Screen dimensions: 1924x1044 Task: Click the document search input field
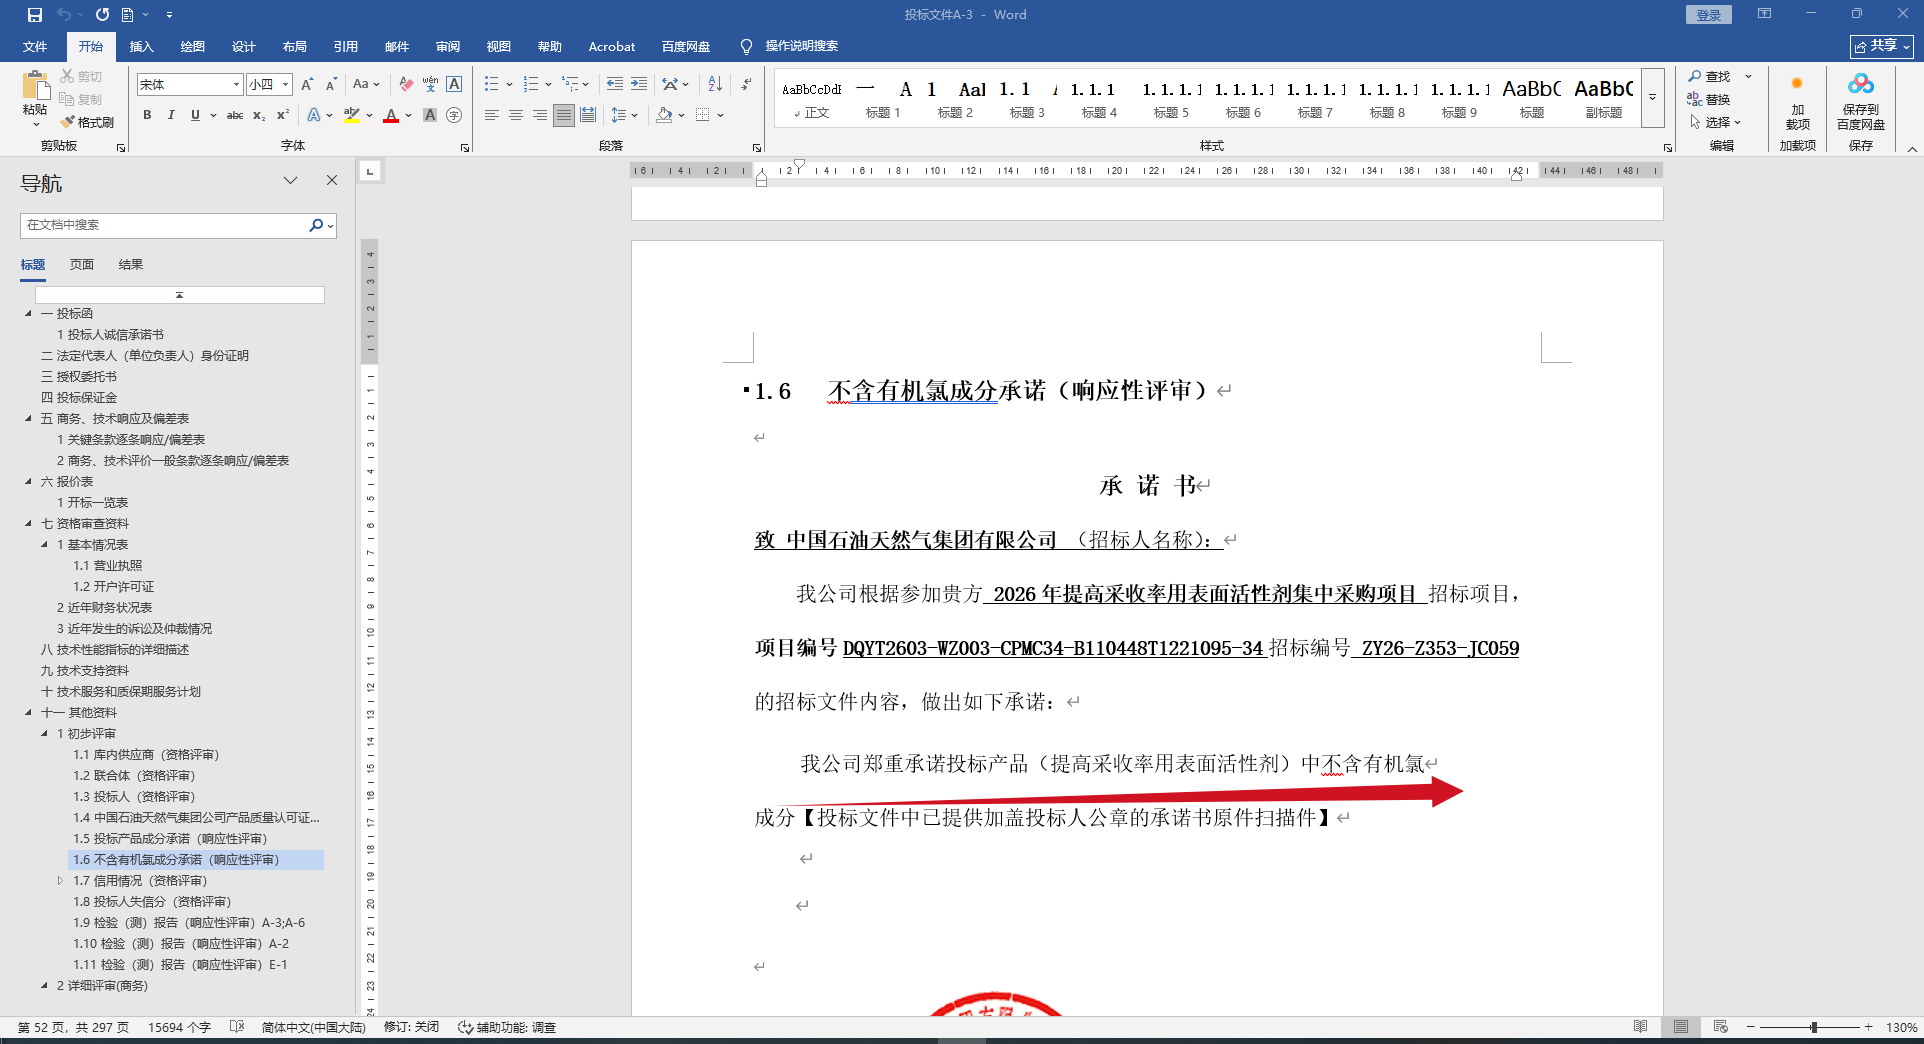tap(165, 225)
